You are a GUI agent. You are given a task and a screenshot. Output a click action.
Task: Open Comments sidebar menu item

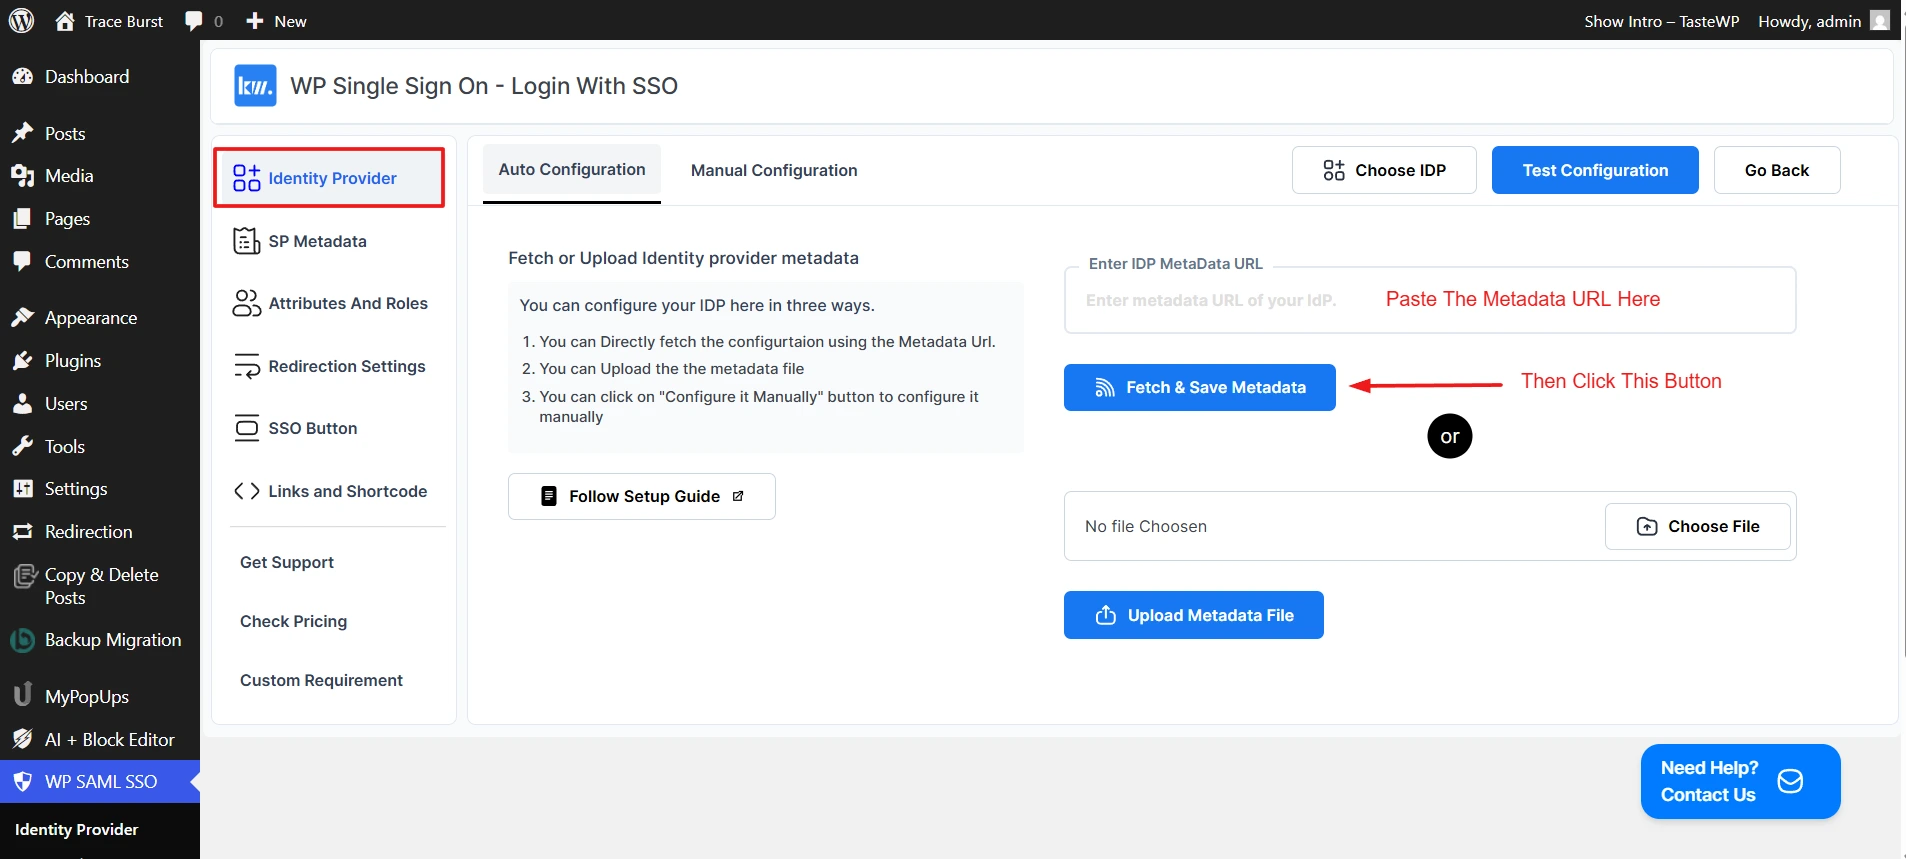tap(100, 262)
